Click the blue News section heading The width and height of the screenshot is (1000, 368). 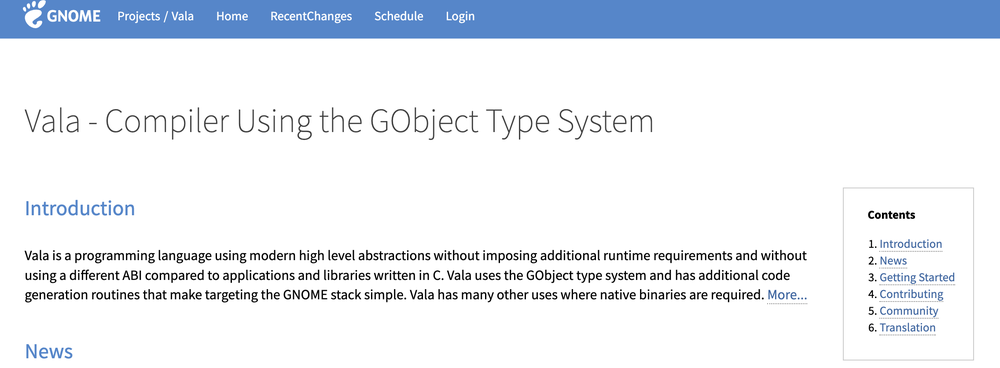[x=49, y=351]
